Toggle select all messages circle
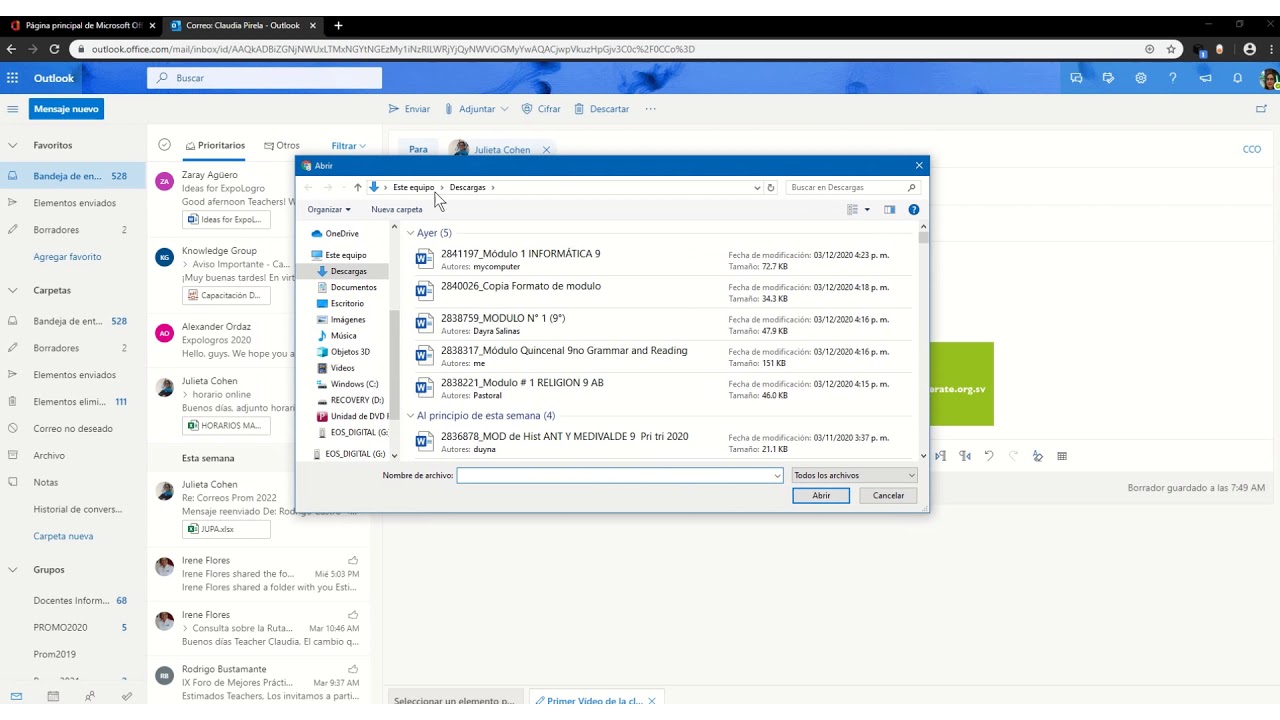The height and width of the screenshot is (720, 1280). click(165, 145)
